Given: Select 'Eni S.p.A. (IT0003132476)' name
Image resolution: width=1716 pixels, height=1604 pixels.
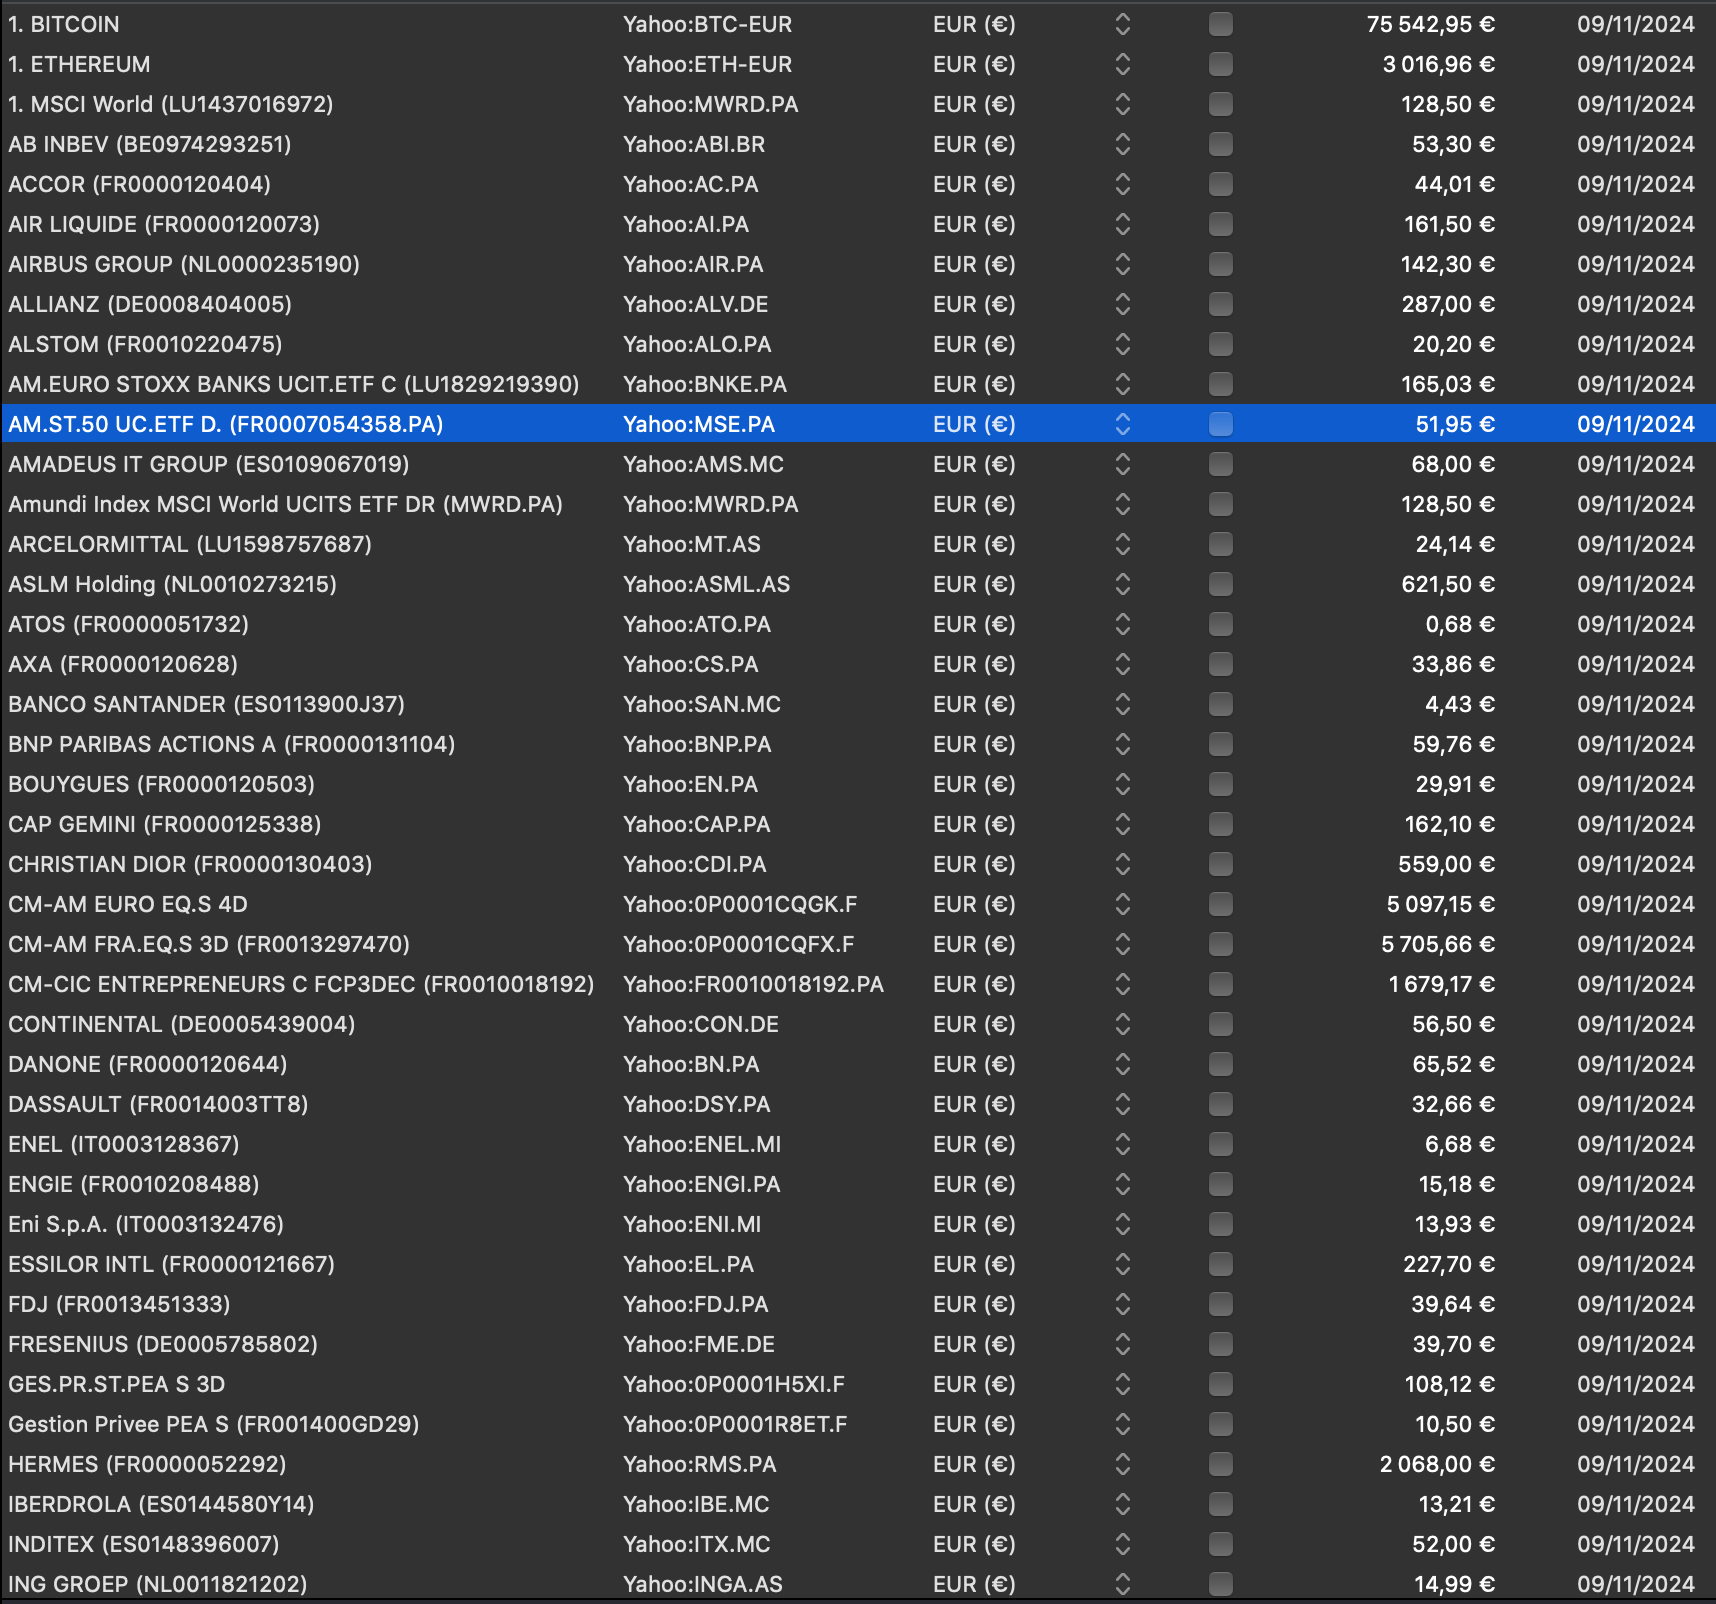Looking at the screenshot, I should pos(146,1224).
